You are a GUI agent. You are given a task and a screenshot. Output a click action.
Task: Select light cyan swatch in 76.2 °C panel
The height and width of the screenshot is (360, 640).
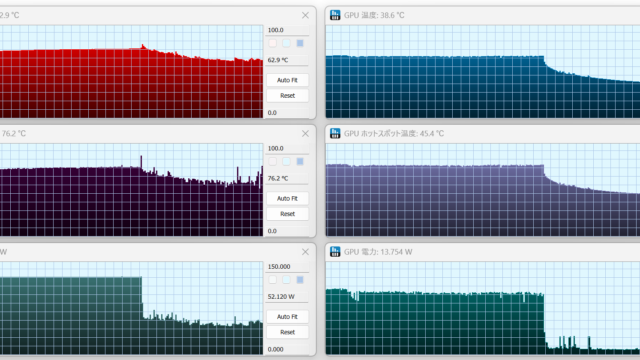click(286, 162)
